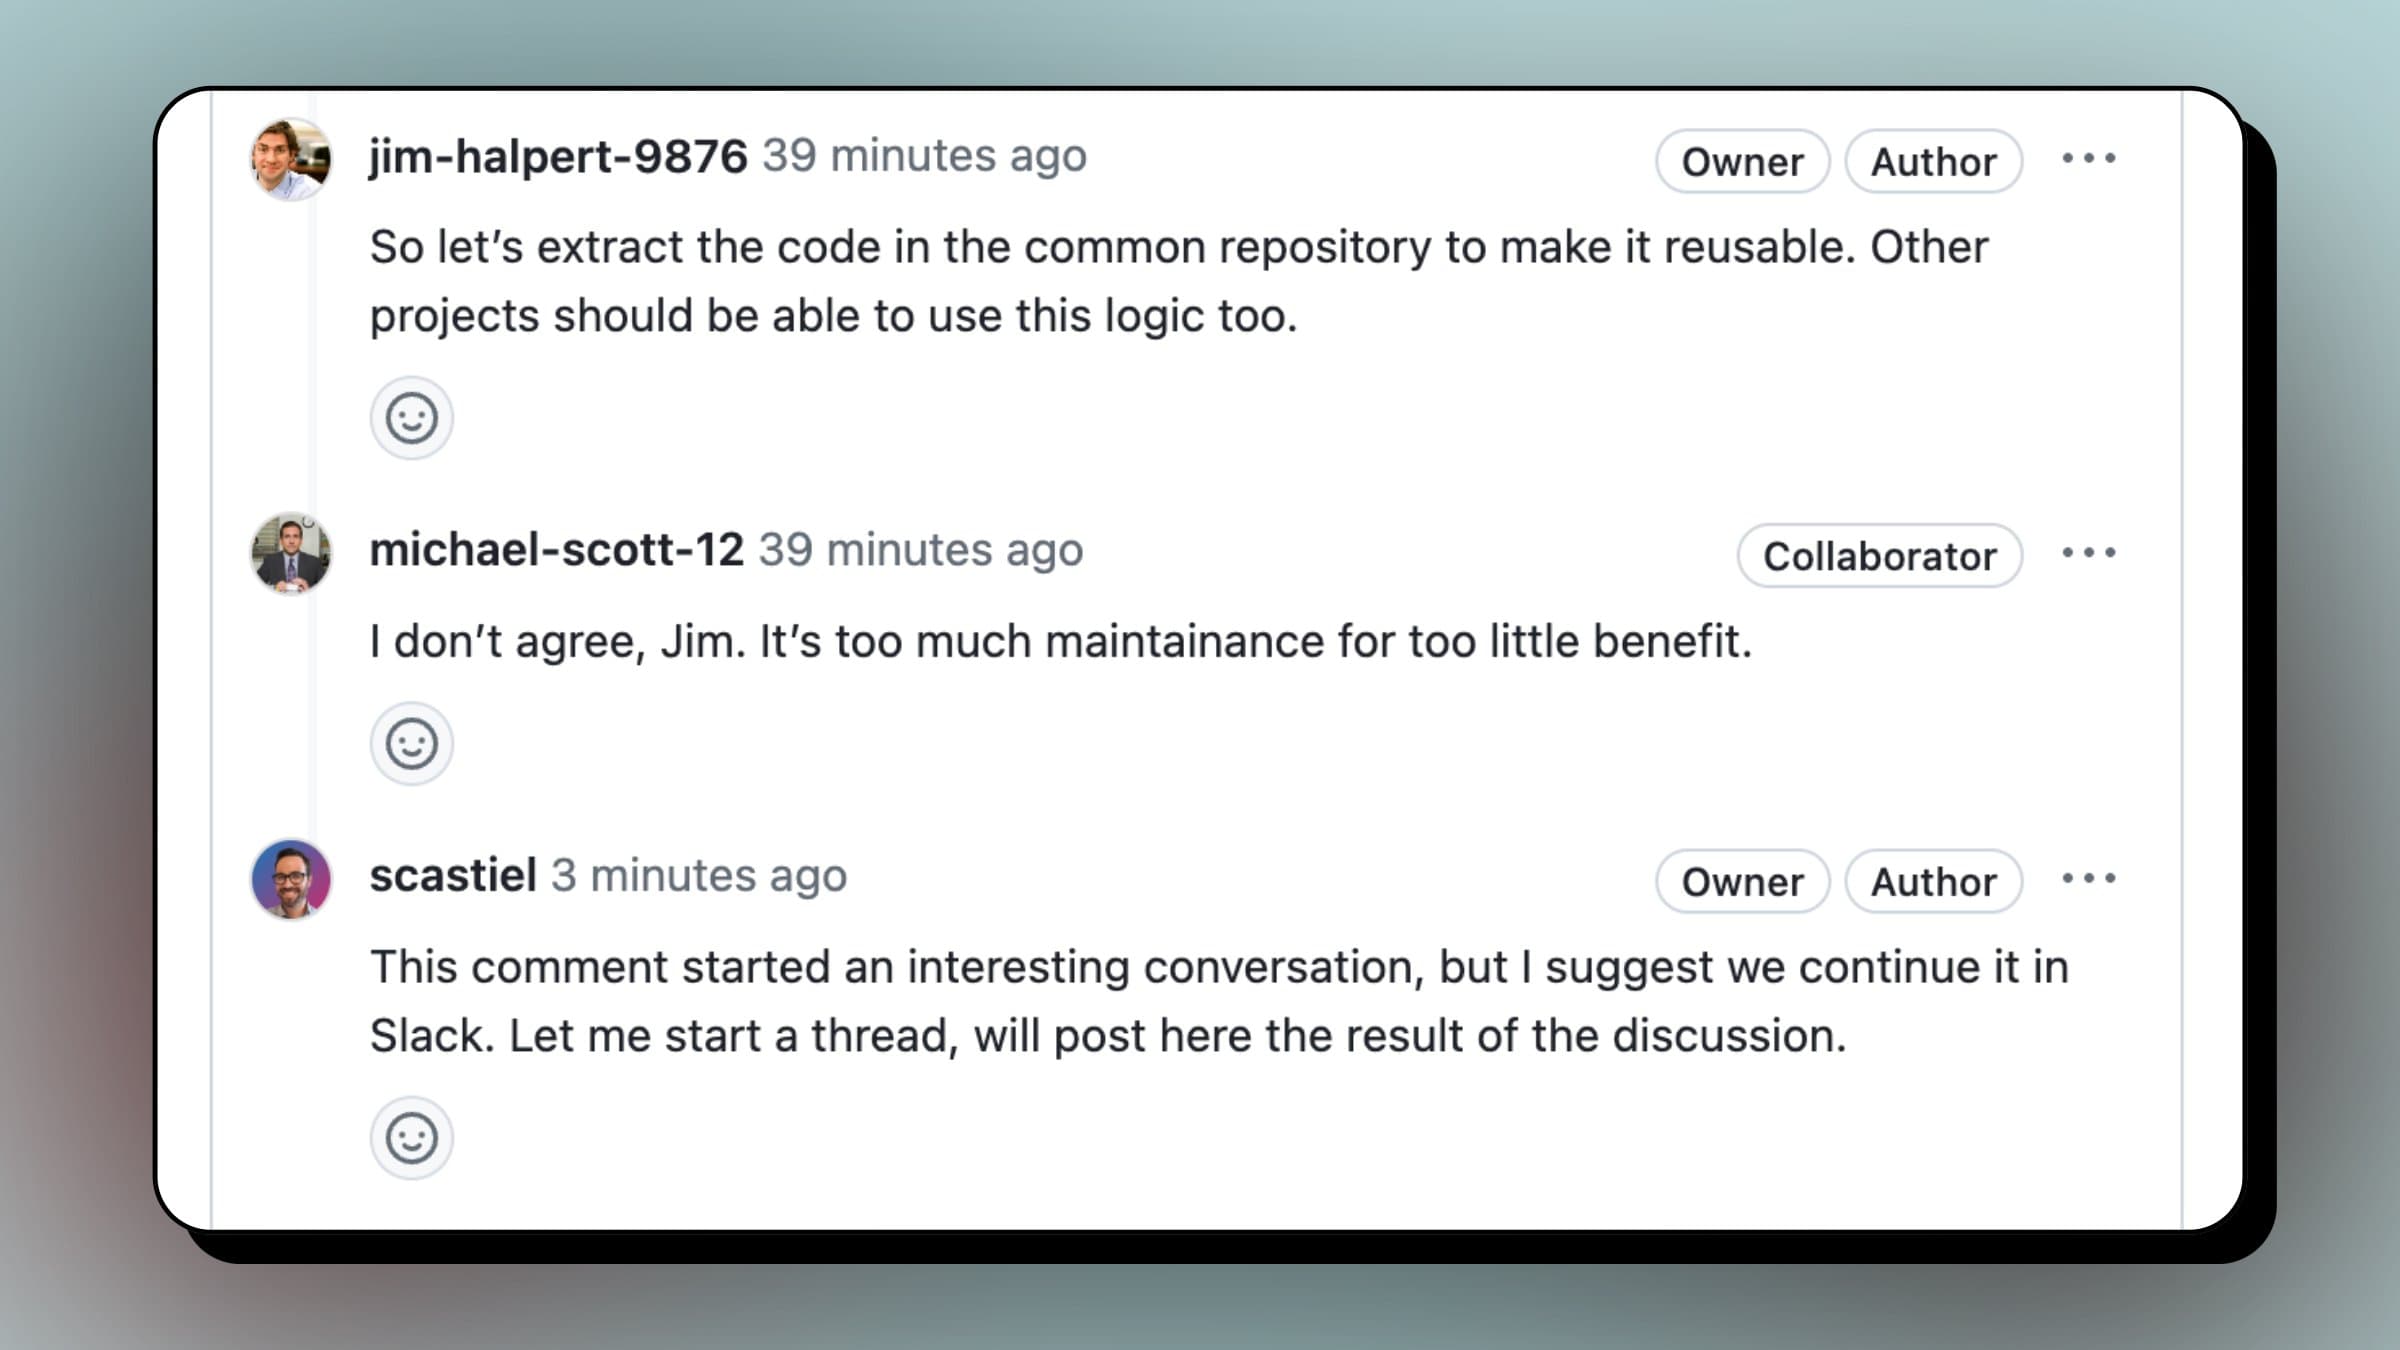The image size is (2400, 1350).
Task: Open options menu for jim-halpert-9876's comment
Action: (x=2089, y=158)
